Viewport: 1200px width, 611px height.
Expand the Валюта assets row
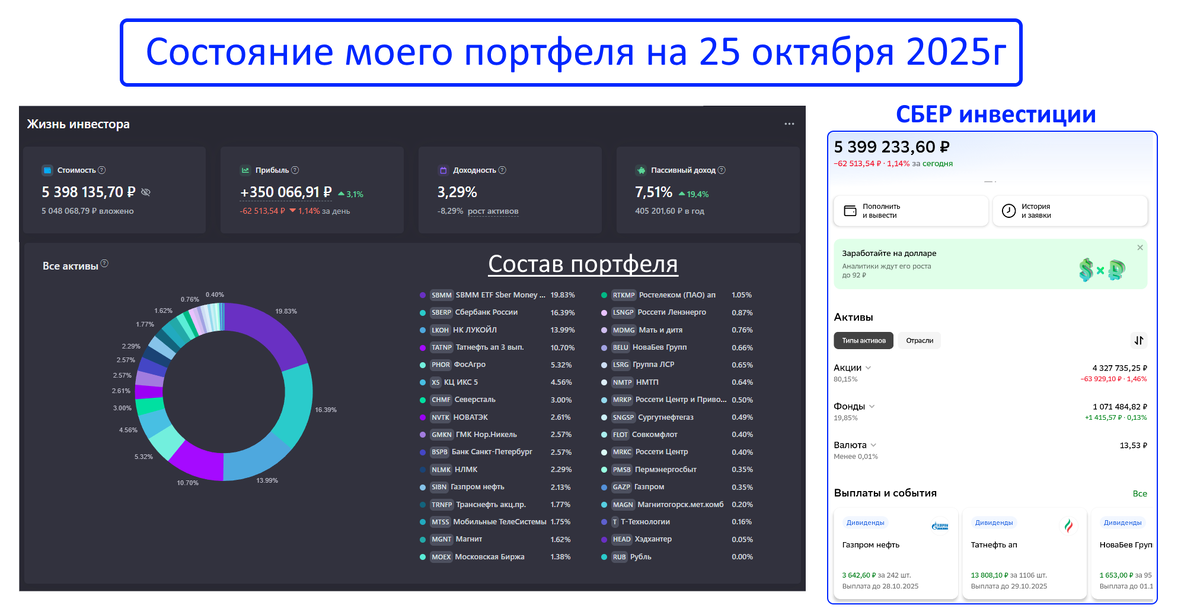point(872,444)
